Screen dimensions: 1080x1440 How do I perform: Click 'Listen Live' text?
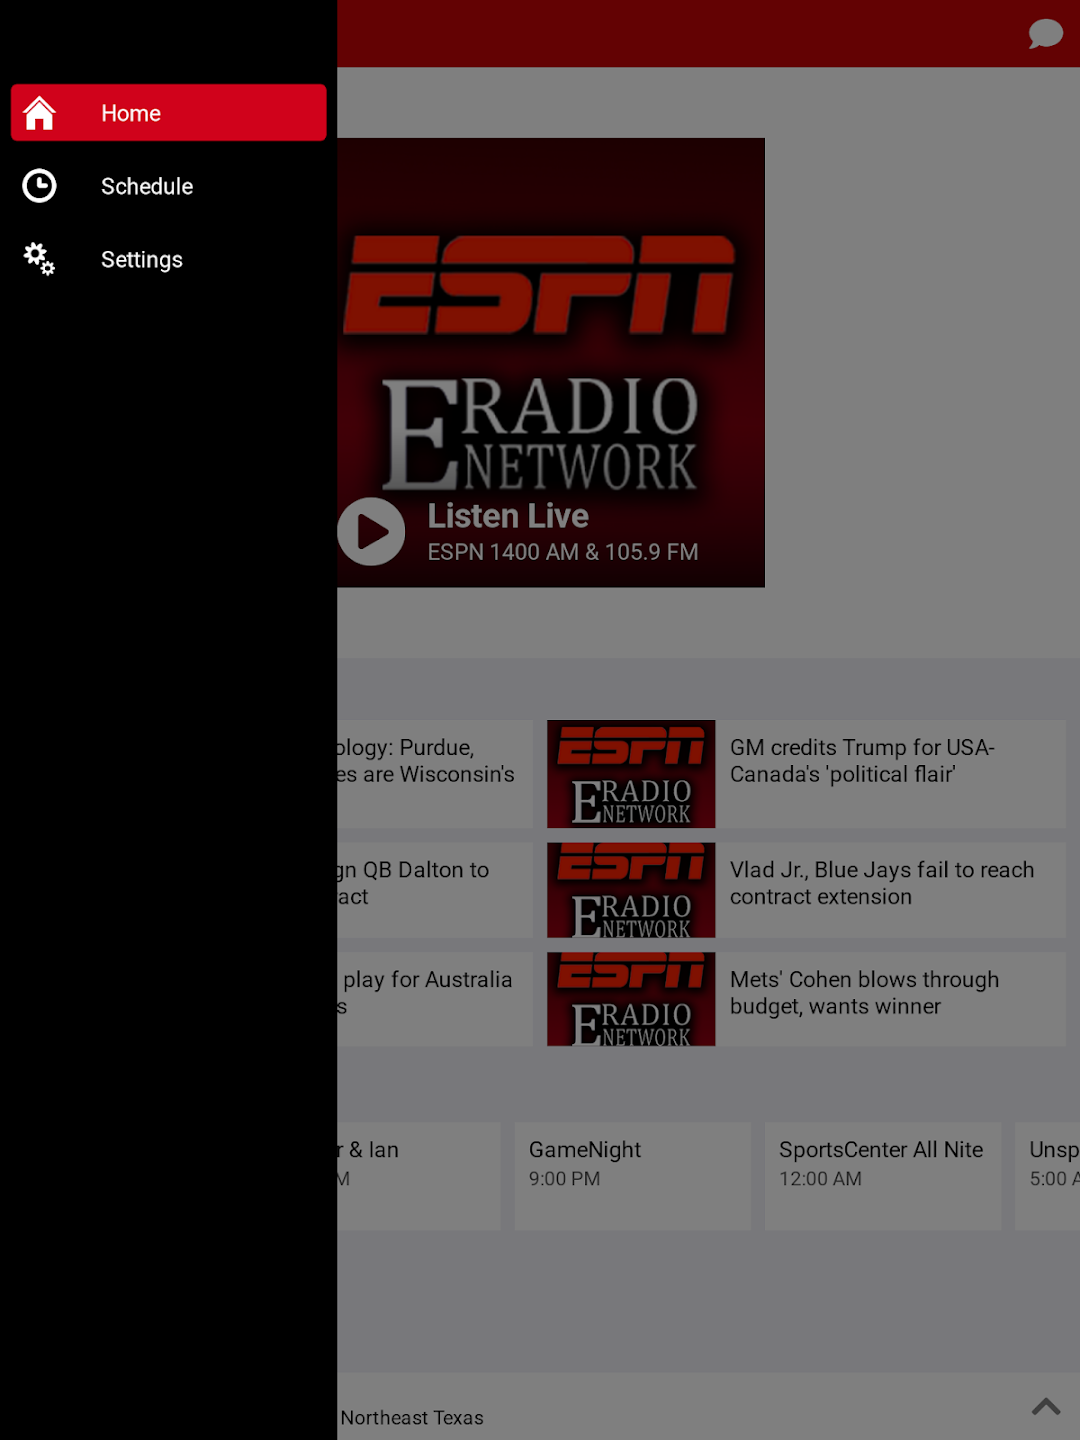click(508, 516)
